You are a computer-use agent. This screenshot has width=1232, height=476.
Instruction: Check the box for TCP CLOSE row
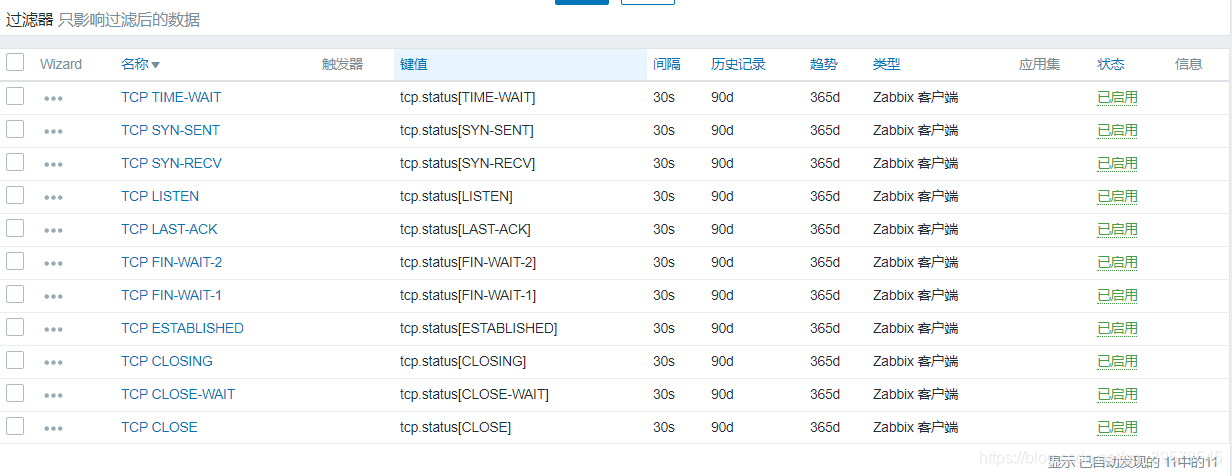pyautogui.click(x=15, y=426)
